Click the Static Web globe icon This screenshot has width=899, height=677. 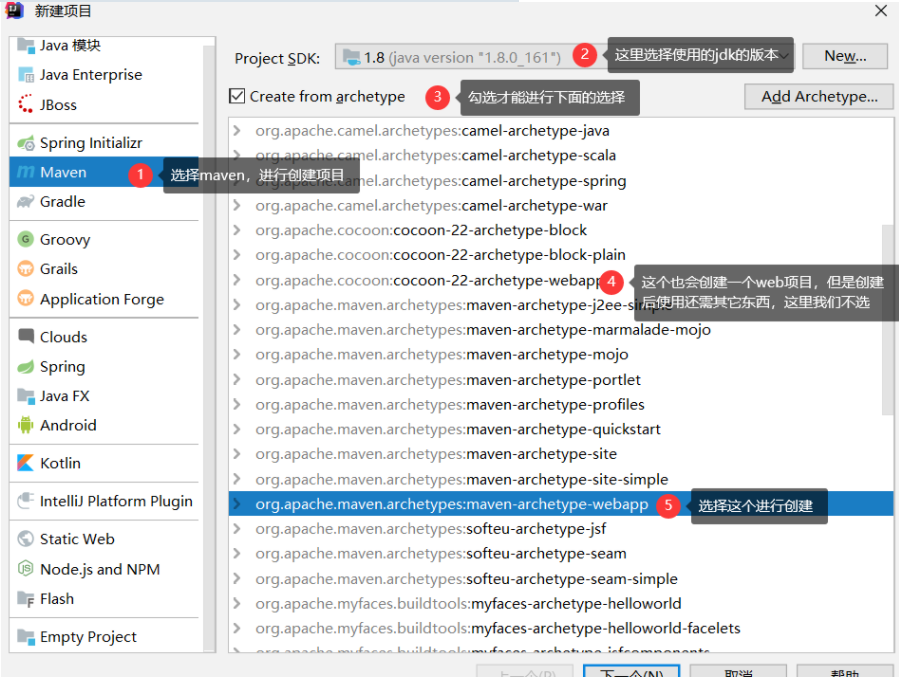25,538
